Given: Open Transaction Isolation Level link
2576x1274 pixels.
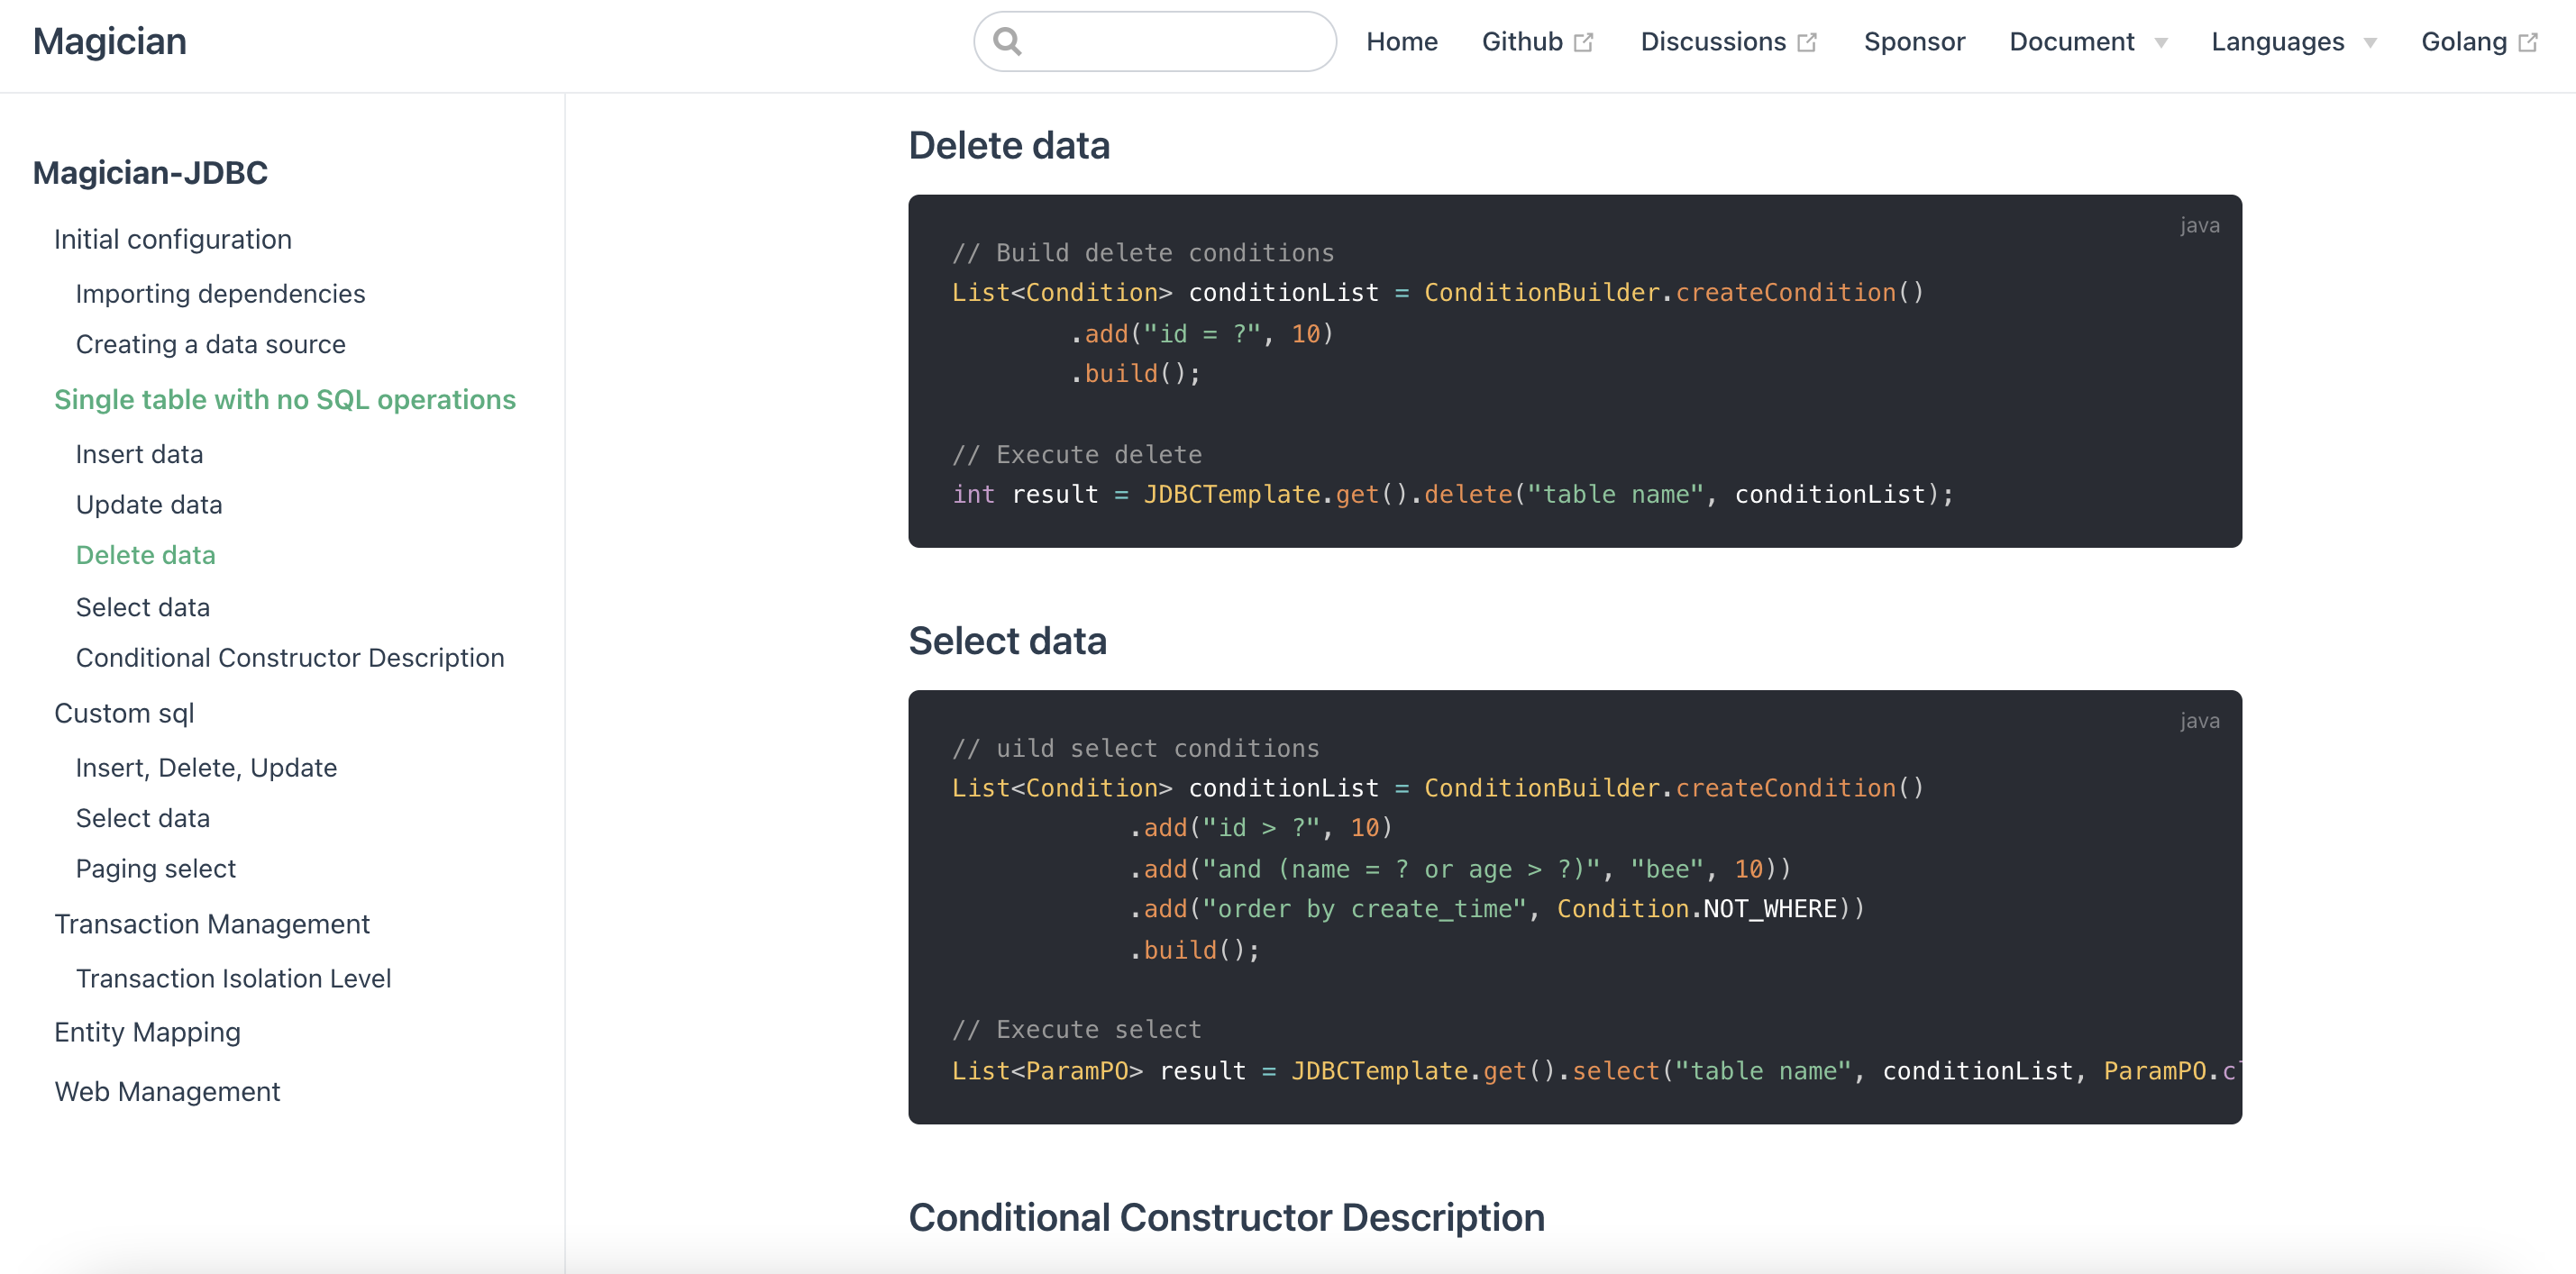Looking at the screenshot, I should click(x=233, y=978).
